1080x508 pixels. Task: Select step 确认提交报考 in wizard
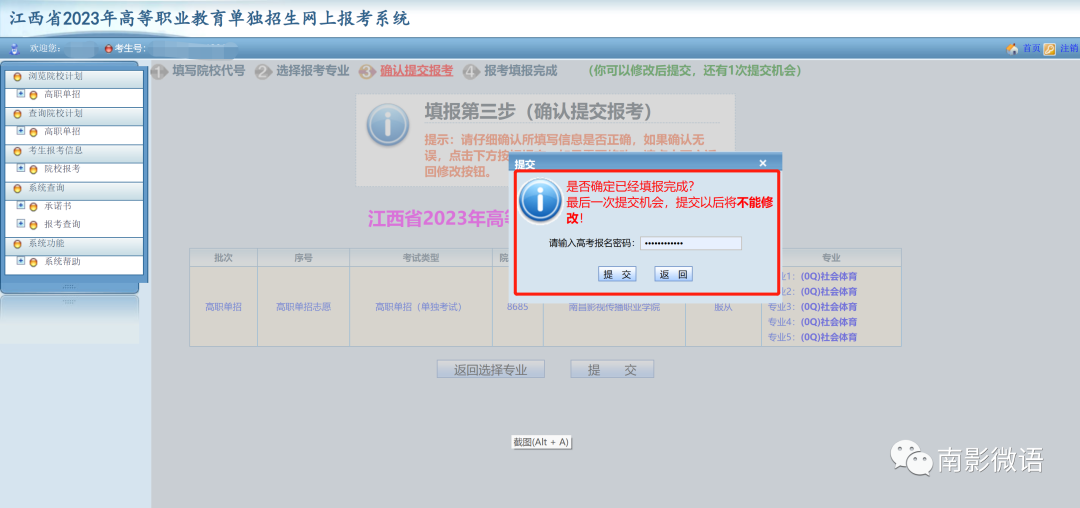tap(416, 71)
